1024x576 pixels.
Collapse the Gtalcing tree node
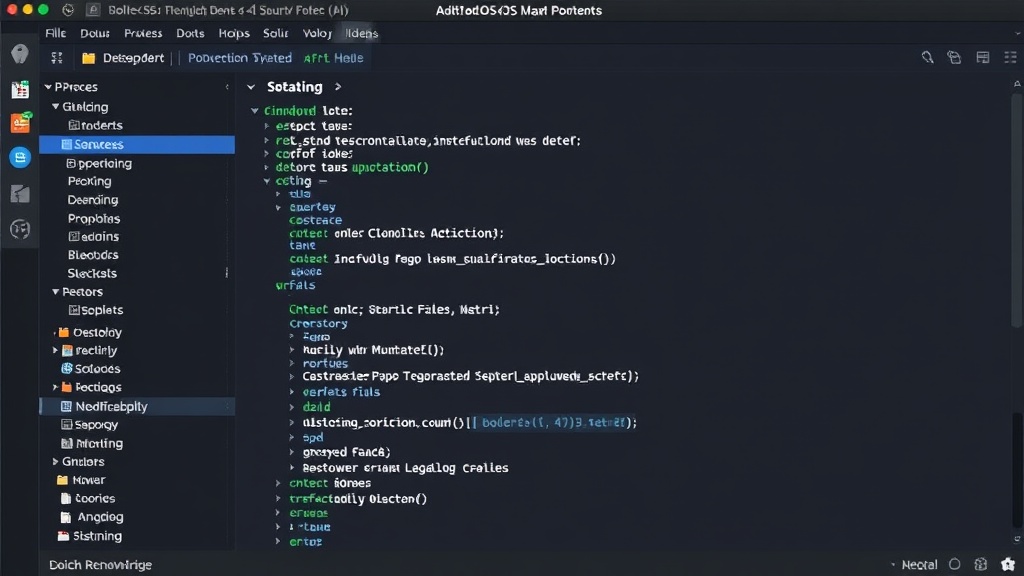point(56,106)
